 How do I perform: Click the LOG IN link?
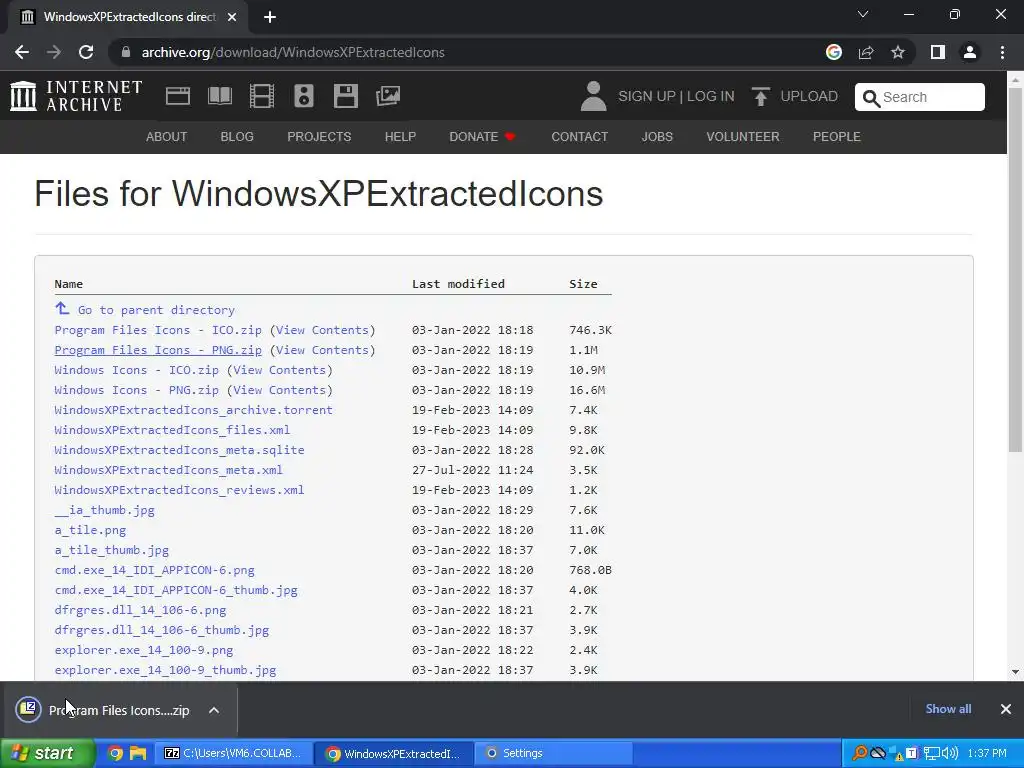(x=711, y=97)
